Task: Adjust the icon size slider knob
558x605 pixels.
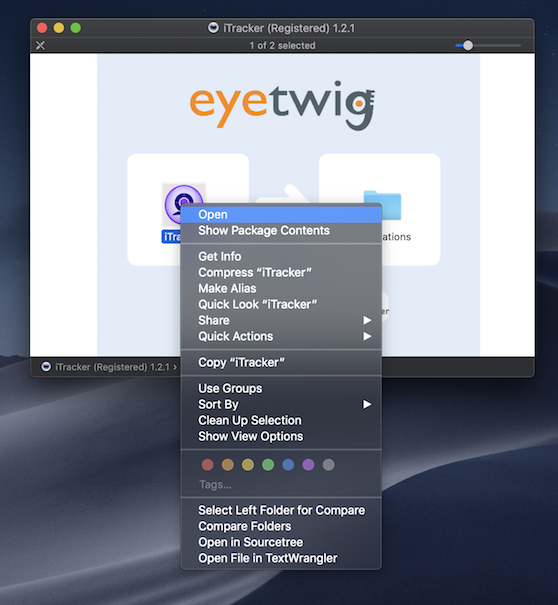Action: click(x=468, y=46)
